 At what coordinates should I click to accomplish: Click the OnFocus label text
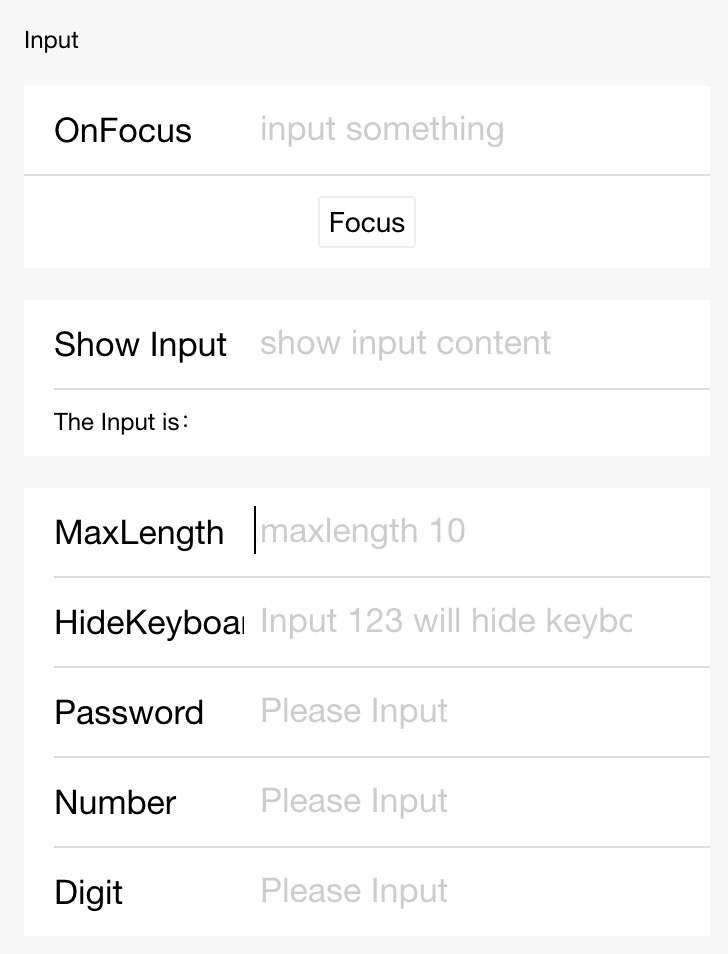(x=122, y=130)
